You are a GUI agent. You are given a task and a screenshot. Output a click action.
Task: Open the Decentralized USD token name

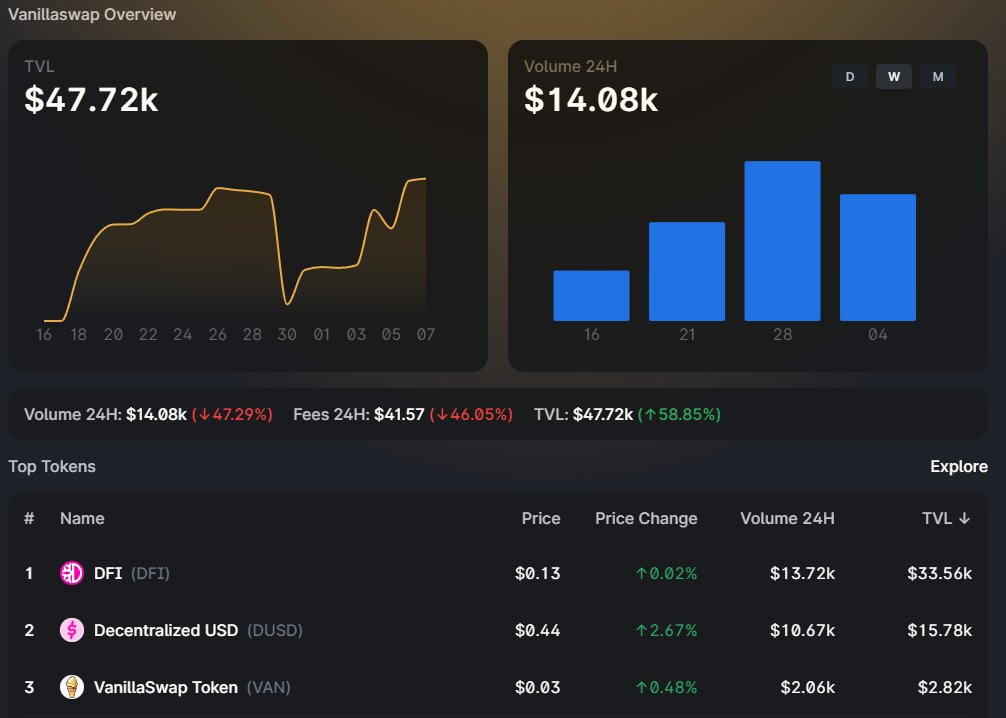[166, 630]
